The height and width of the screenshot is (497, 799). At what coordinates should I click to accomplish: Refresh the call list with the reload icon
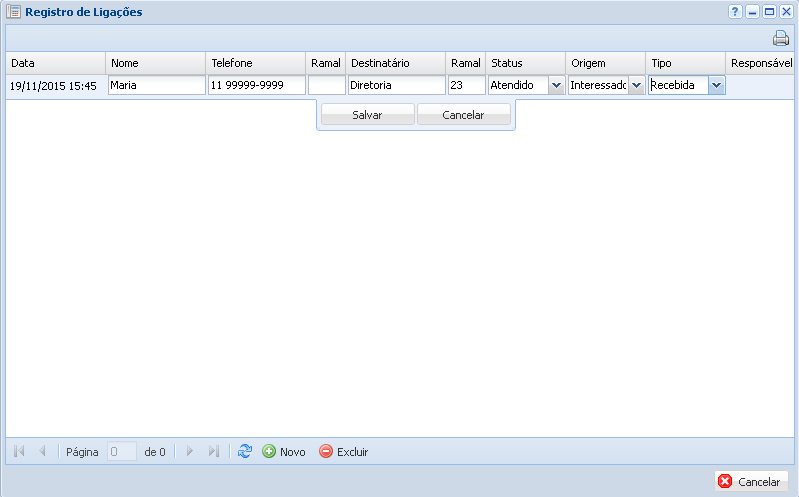tap(245, 452)
